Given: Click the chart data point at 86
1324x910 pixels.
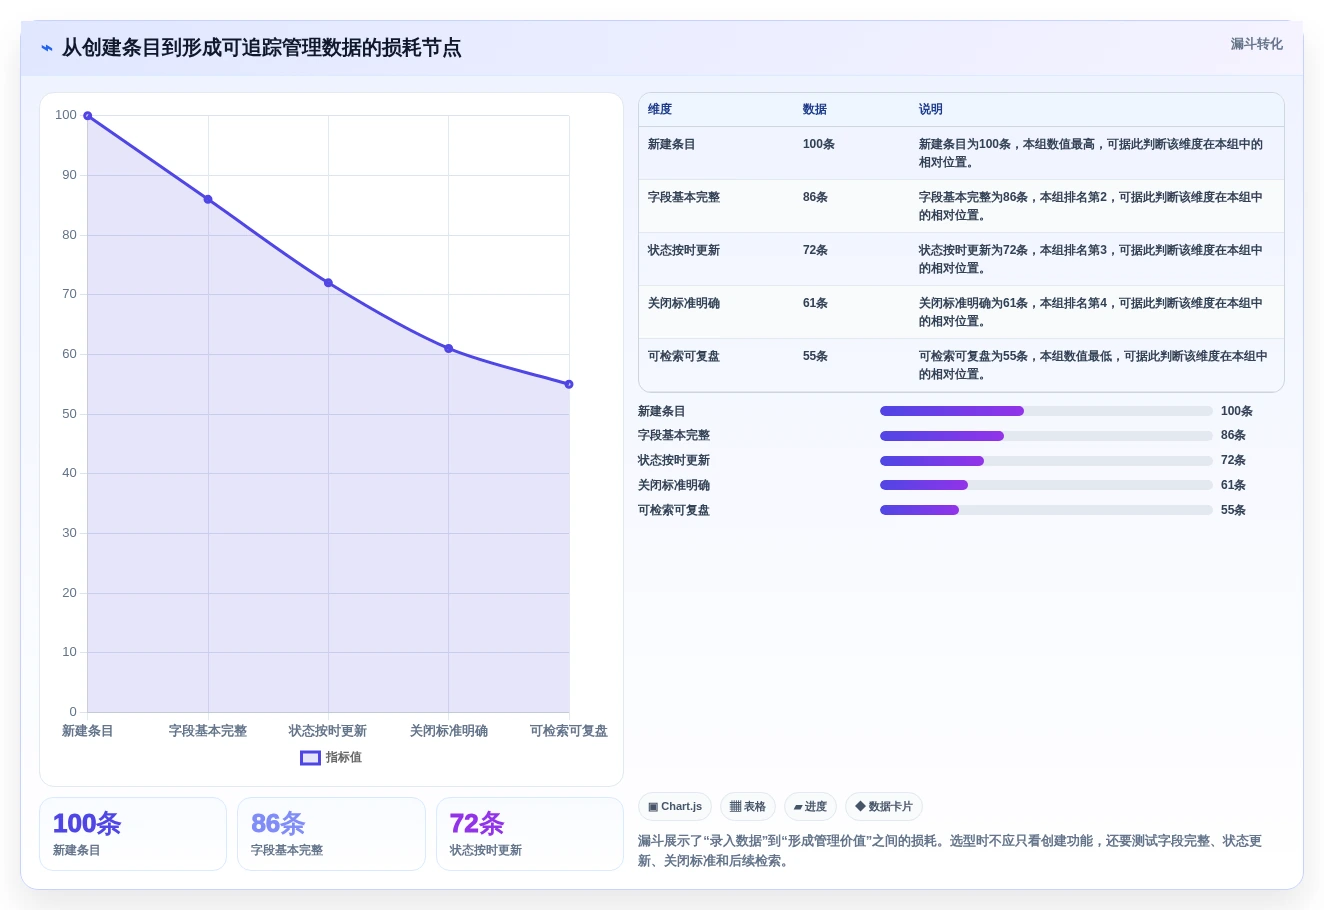Looking at the screenshot, I should point(208,199).
